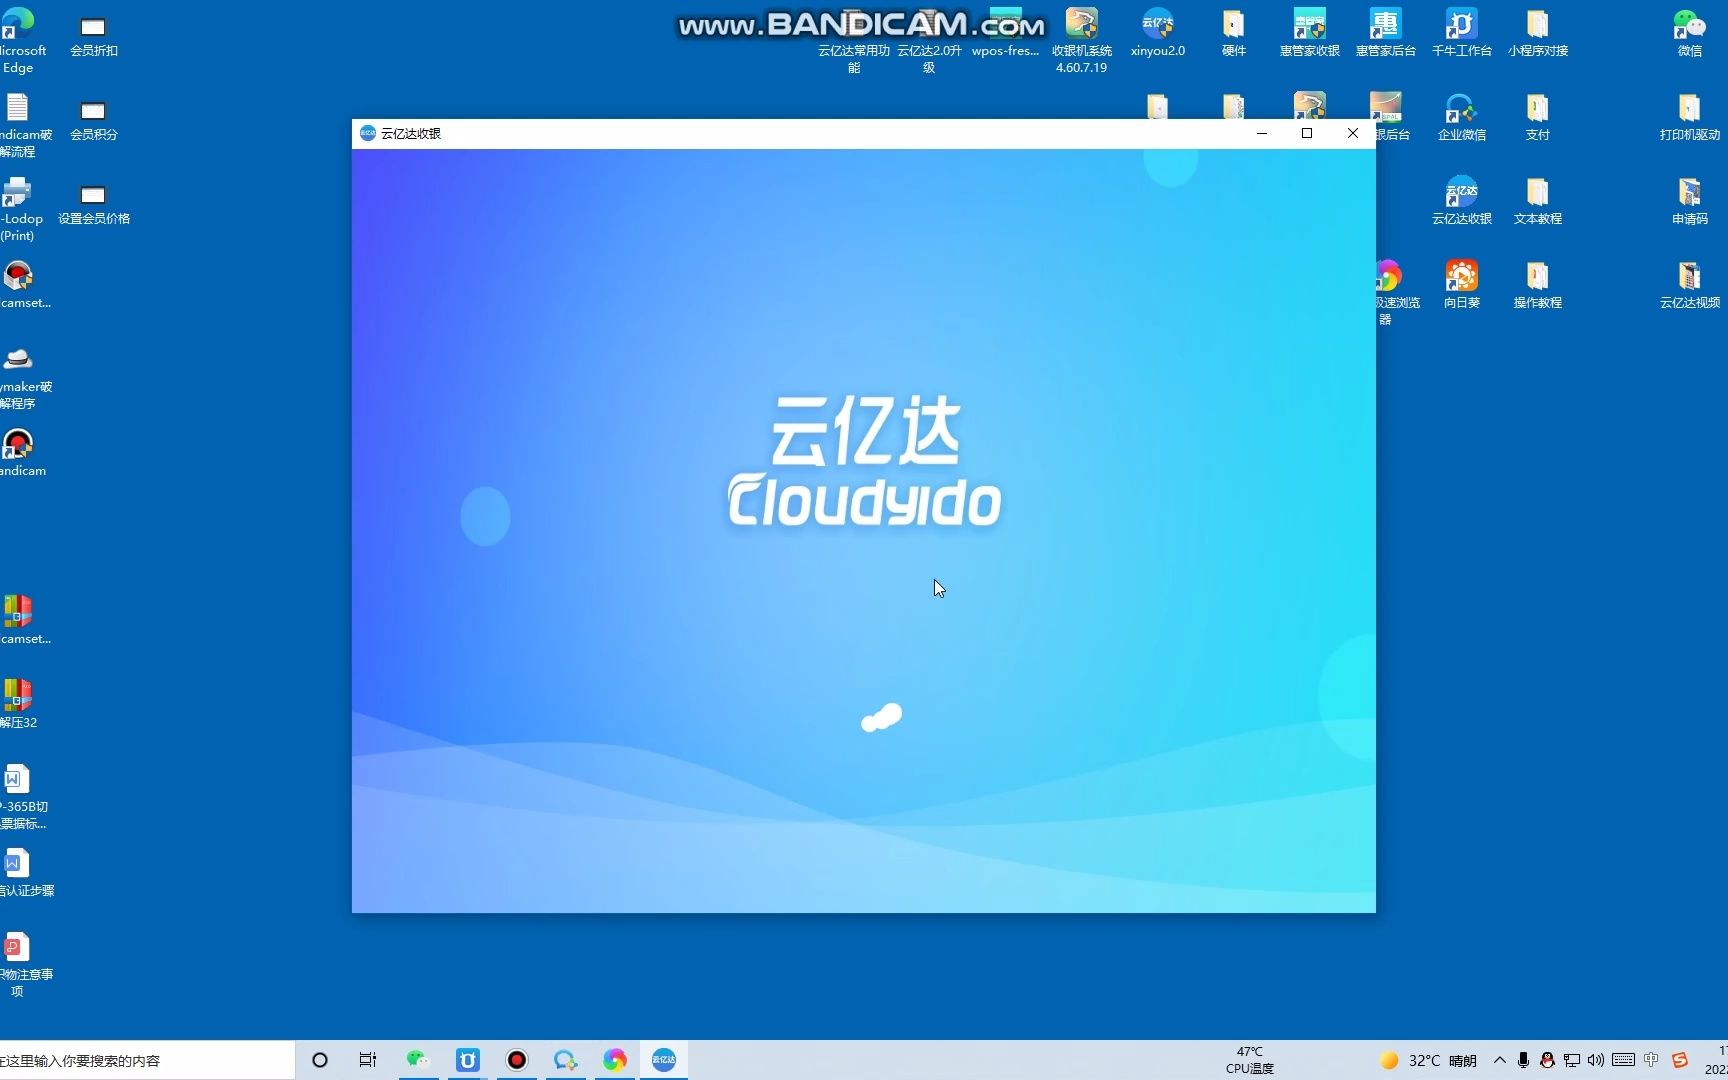Open the 会员折扣 desktop file
This screenshot has width=1728, height=1080.
coord(93,35)
